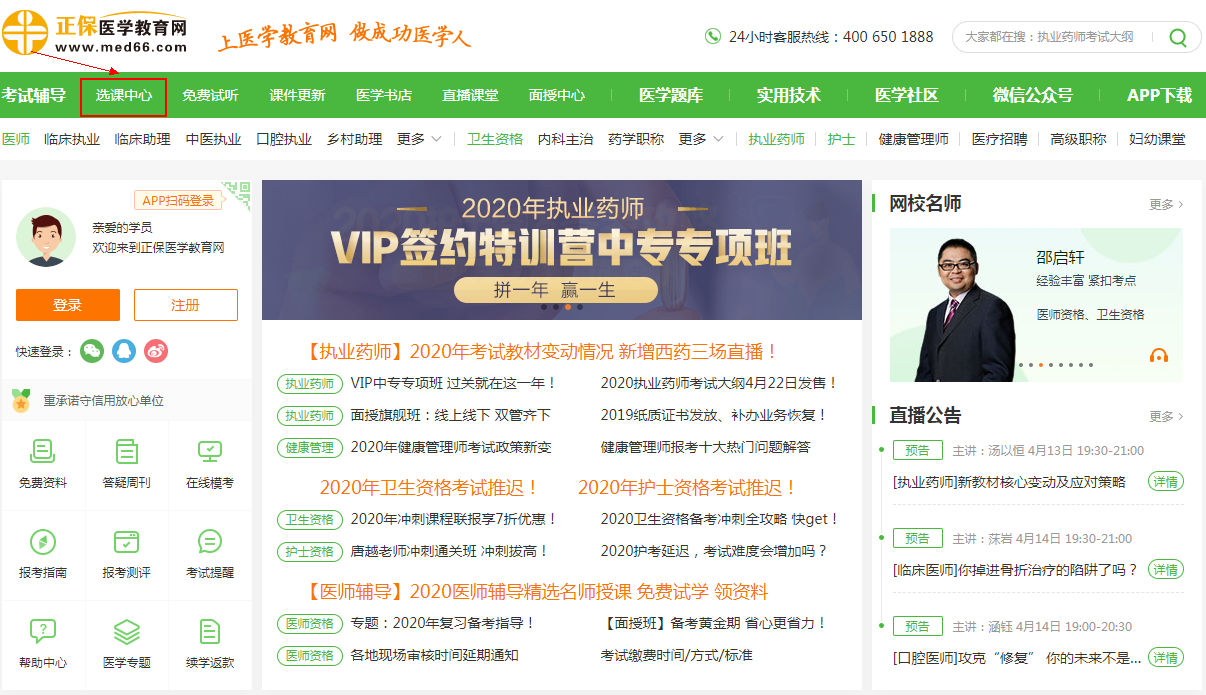Open 详情 for 汤以恒 live broadcast

[1165, 482]
